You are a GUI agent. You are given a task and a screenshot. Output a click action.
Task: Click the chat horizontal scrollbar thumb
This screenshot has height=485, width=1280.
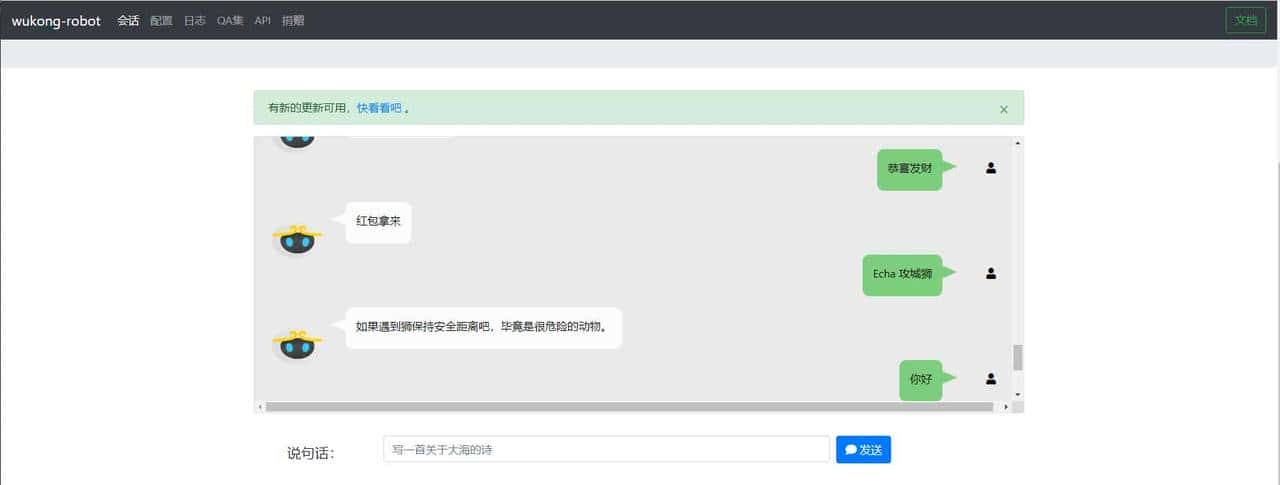click(x=630, y=407)
